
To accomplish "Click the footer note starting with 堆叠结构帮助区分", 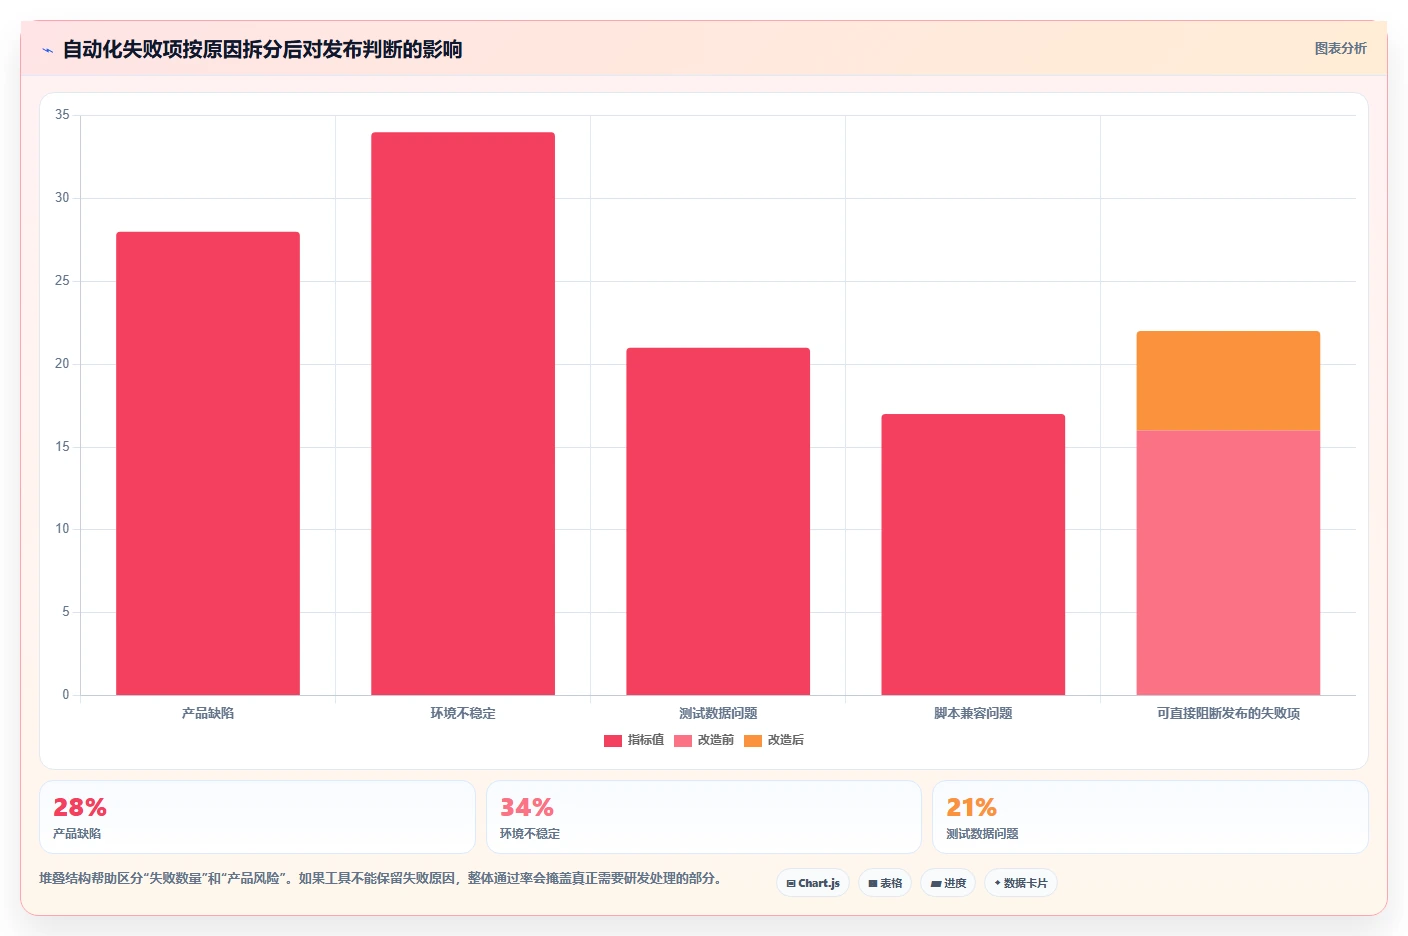I will [x=380, y=878].
